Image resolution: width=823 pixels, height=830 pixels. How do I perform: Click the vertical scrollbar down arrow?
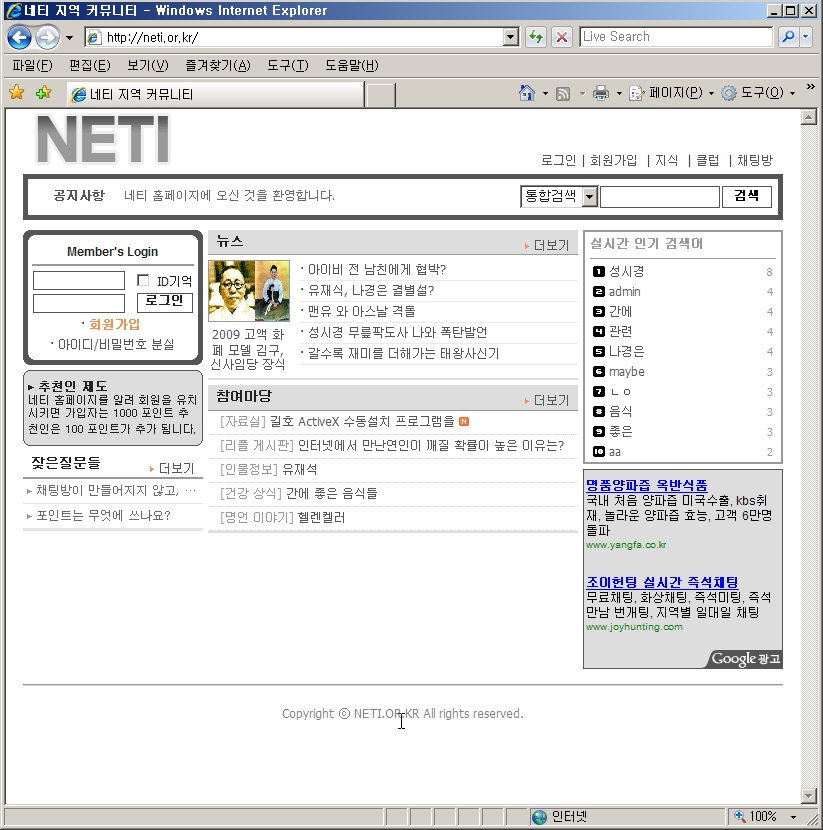(x=809, y=796)
